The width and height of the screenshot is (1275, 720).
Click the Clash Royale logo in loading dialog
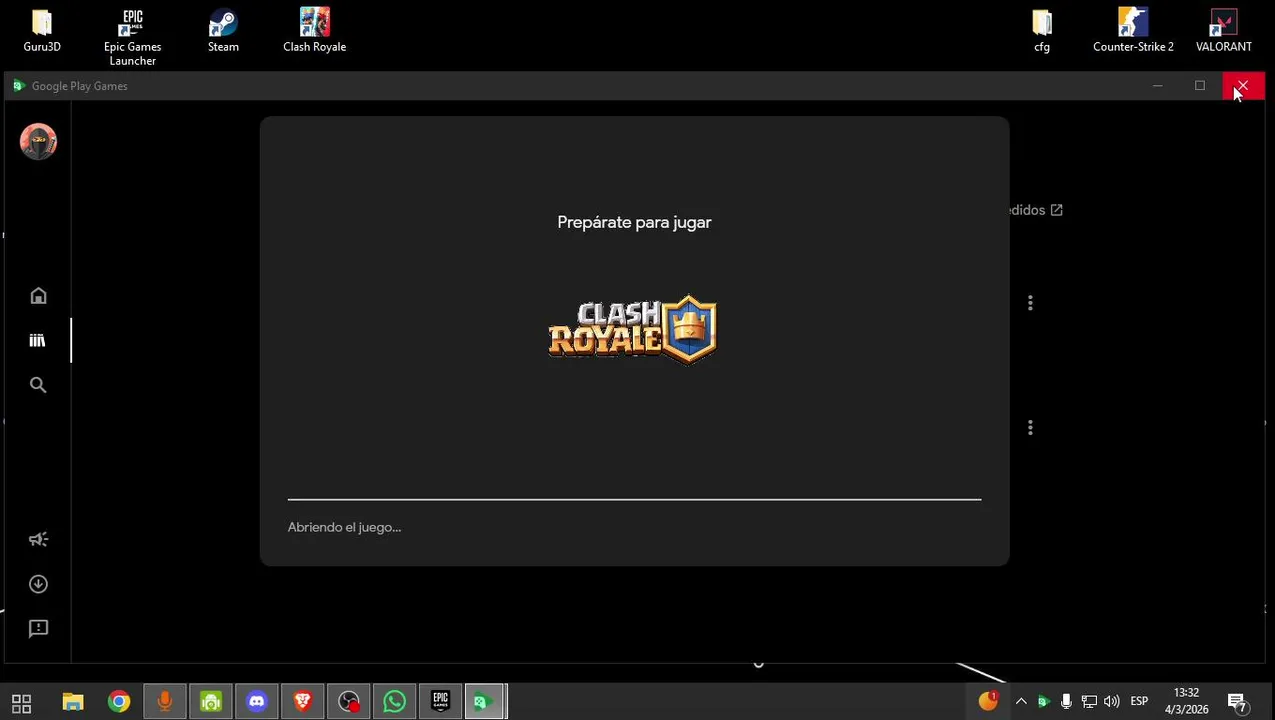pyautogui.click(x=633, y=329)
